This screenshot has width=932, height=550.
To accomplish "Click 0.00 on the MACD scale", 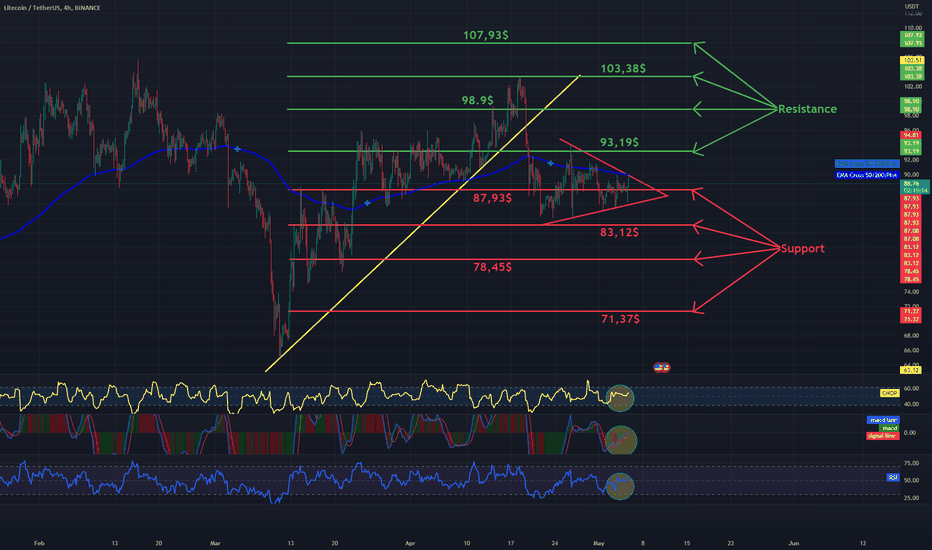I will (x=910, y=433).
